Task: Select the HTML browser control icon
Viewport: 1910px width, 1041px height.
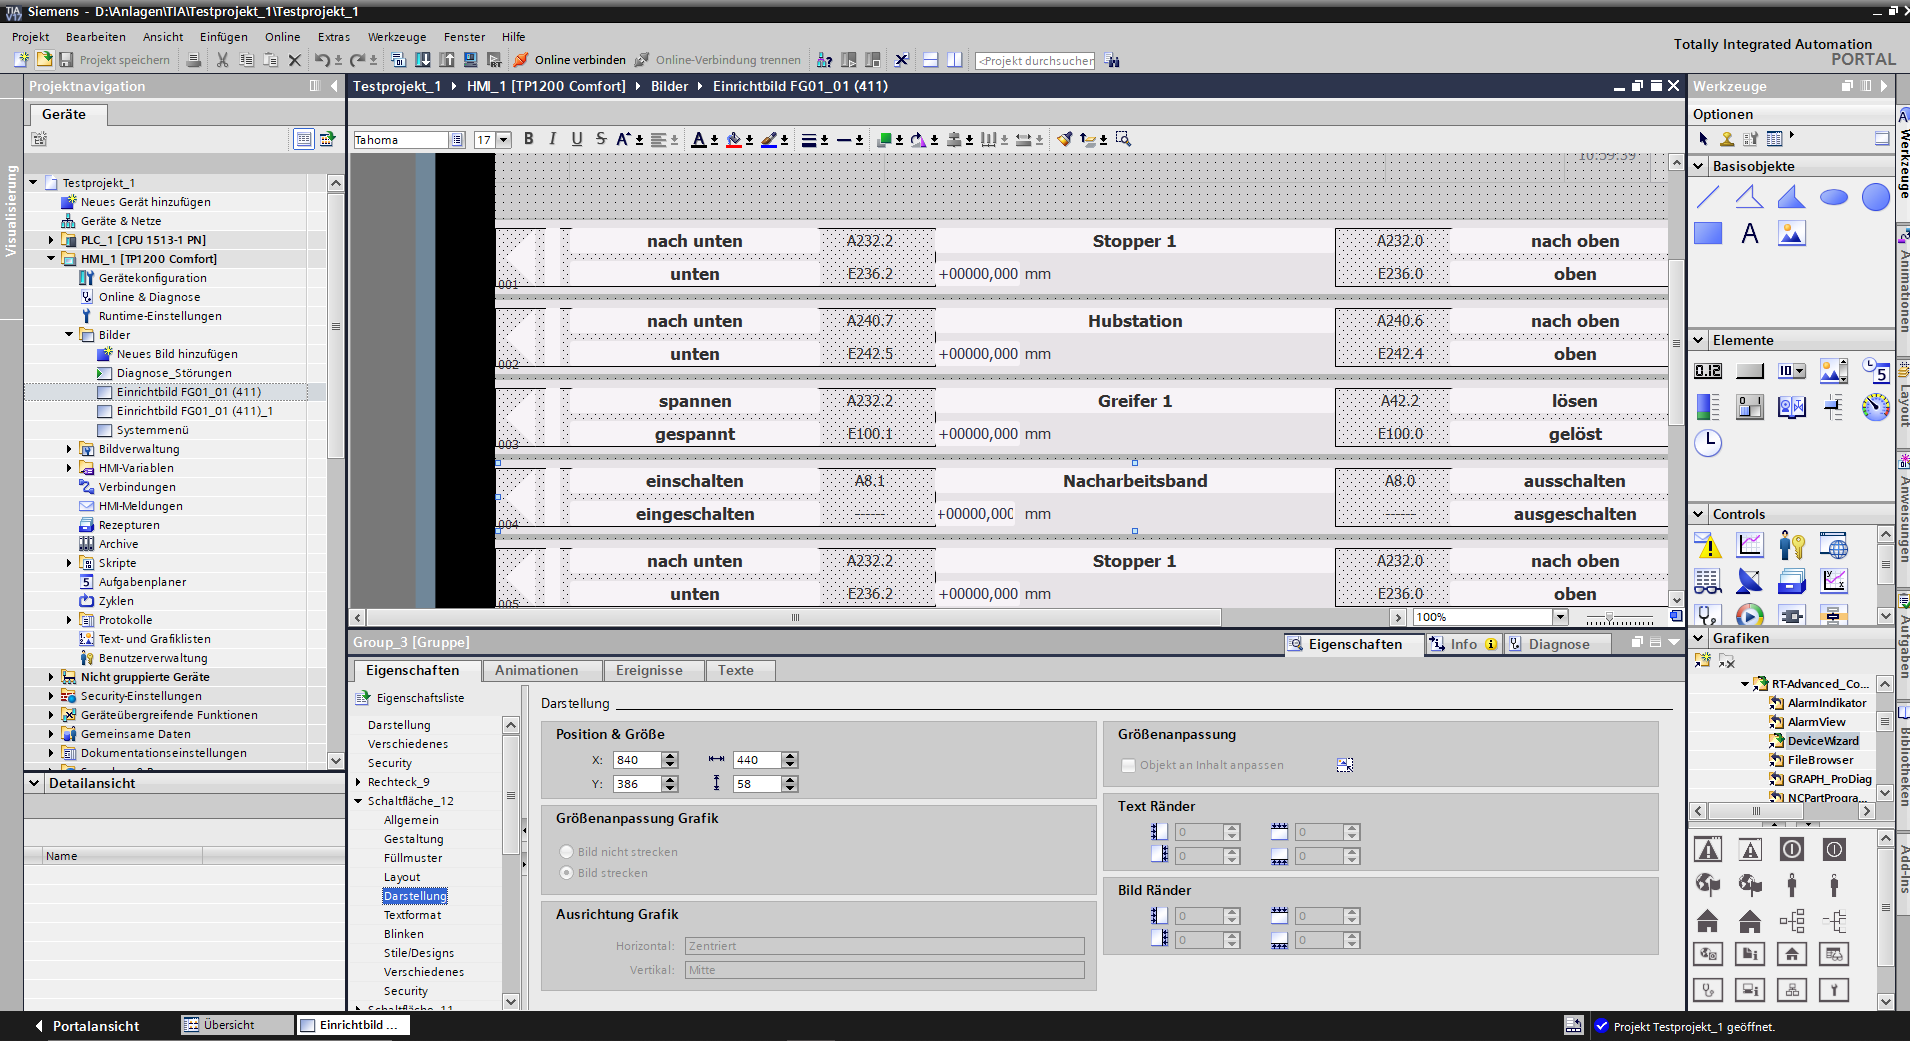Action: (1834, 545)
